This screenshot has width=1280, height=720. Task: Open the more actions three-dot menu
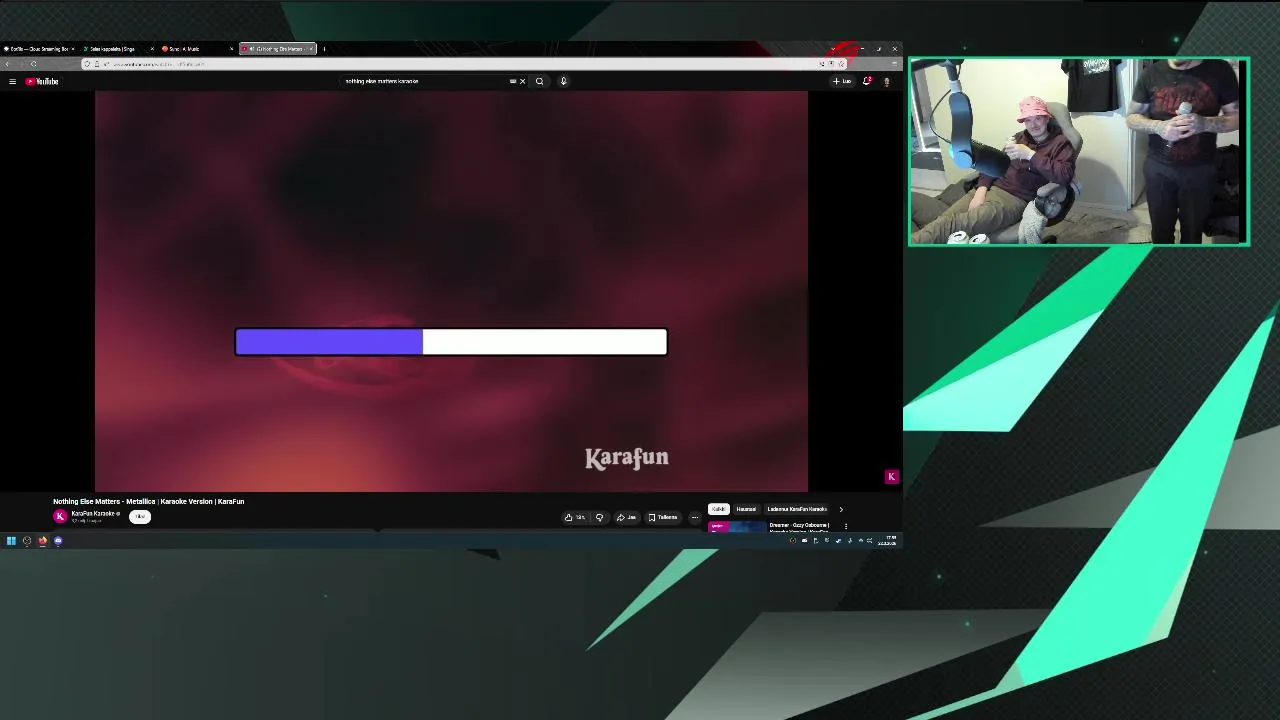[695, 517]
